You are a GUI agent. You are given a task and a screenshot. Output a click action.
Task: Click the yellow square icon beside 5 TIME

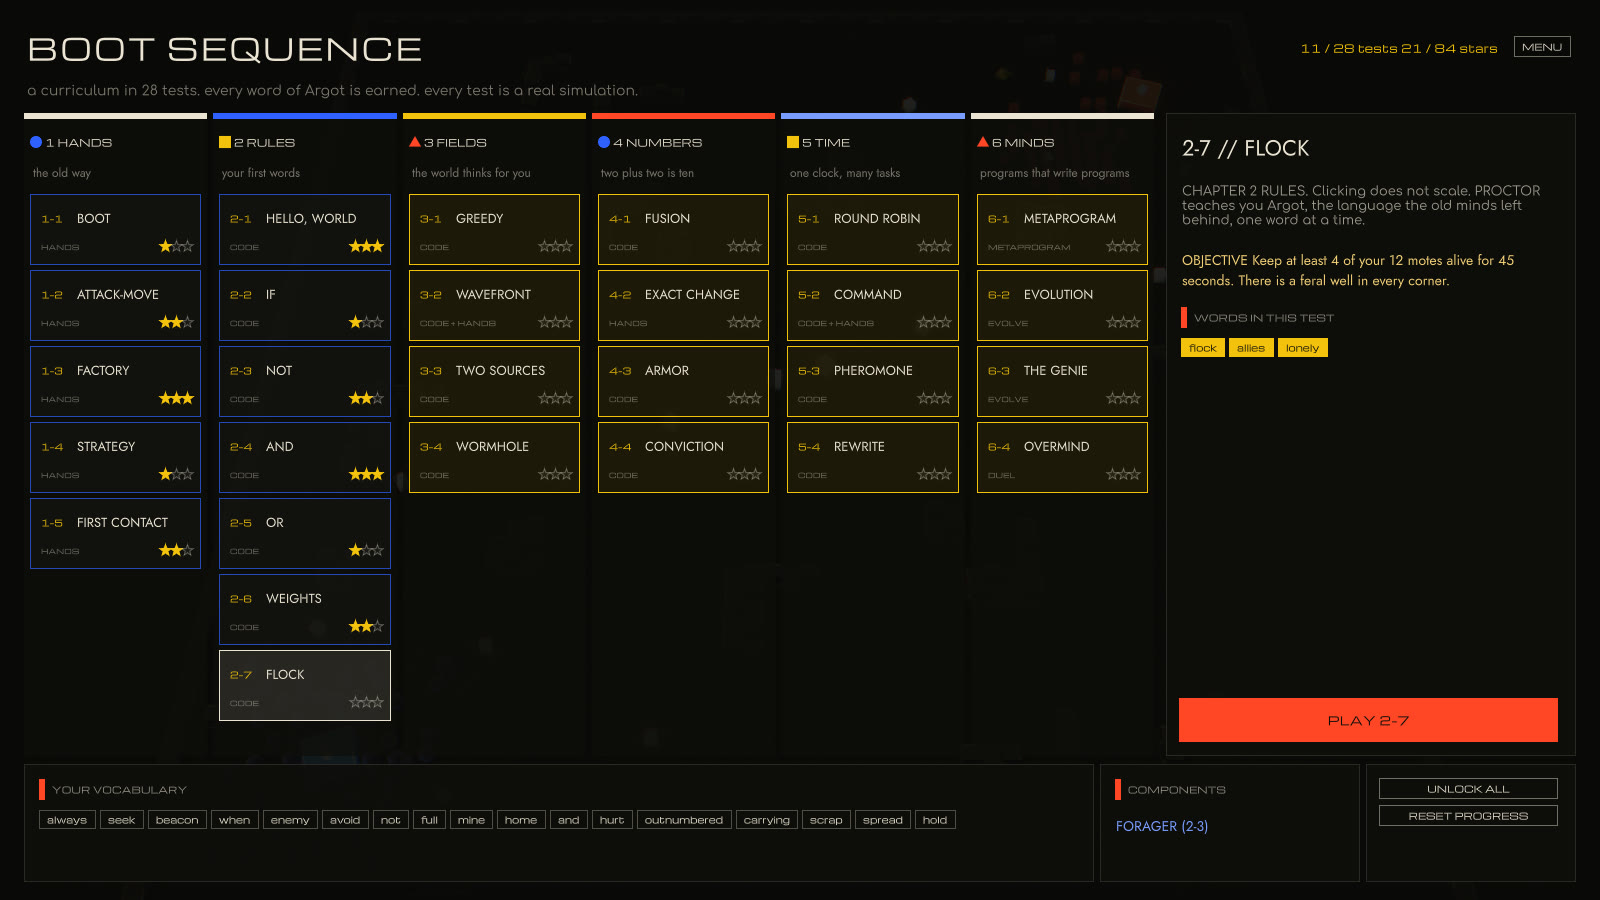pyautogui.click(x=793, y=142)
